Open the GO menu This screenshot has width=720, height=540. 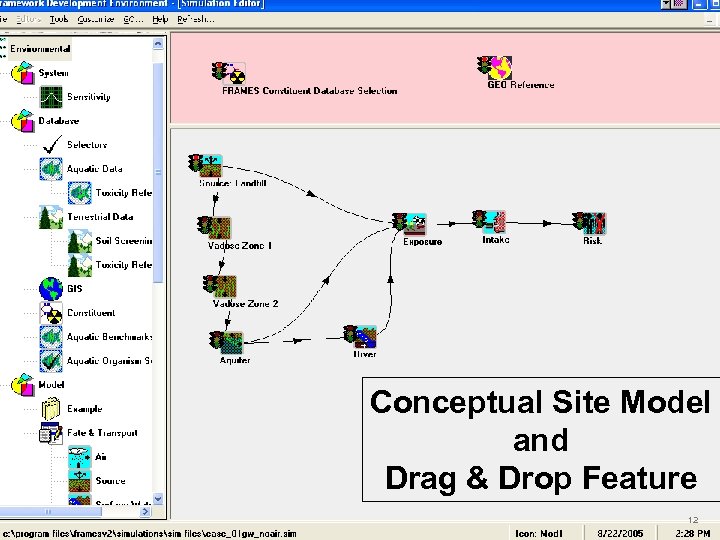pyautogui.click(x=133, y=19)
